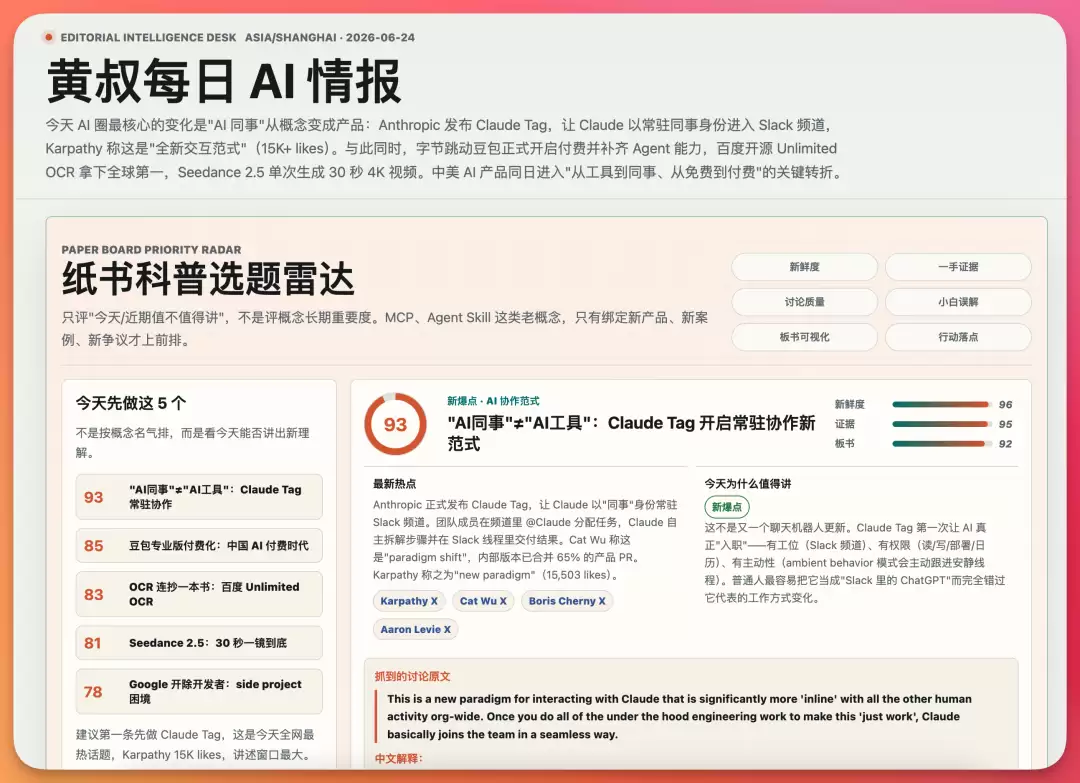Select the 新鲜度 filter pill
Screen dimensions: 1080x783
pos(804,267)
